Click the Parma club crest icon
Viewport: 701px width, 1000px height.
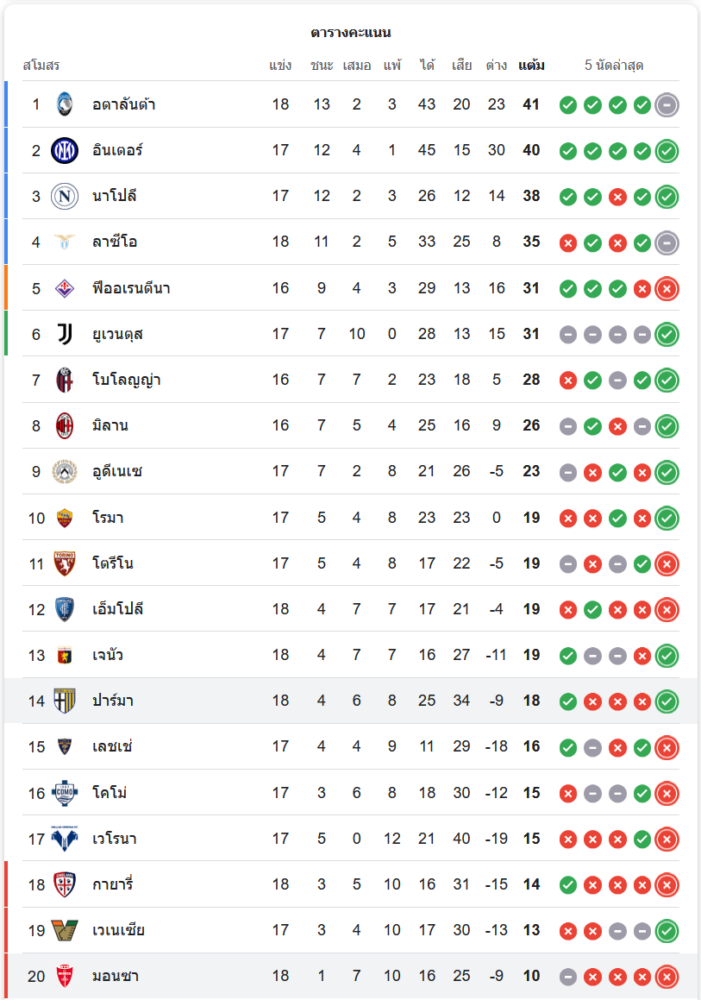(65, 701)
